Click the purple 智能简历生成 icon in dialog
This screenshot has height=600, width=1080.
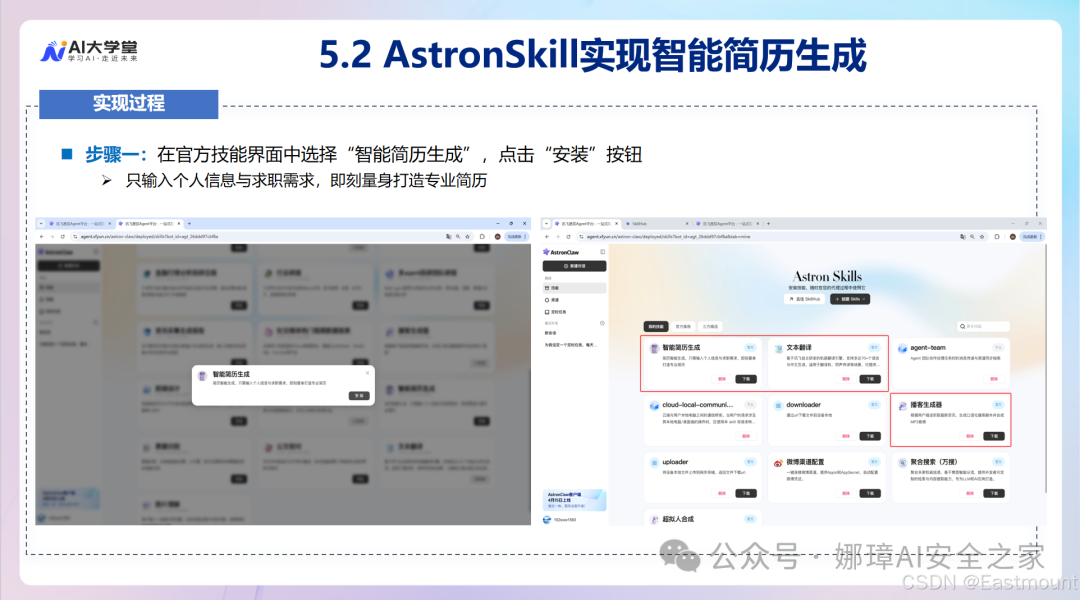click(202, 376)
